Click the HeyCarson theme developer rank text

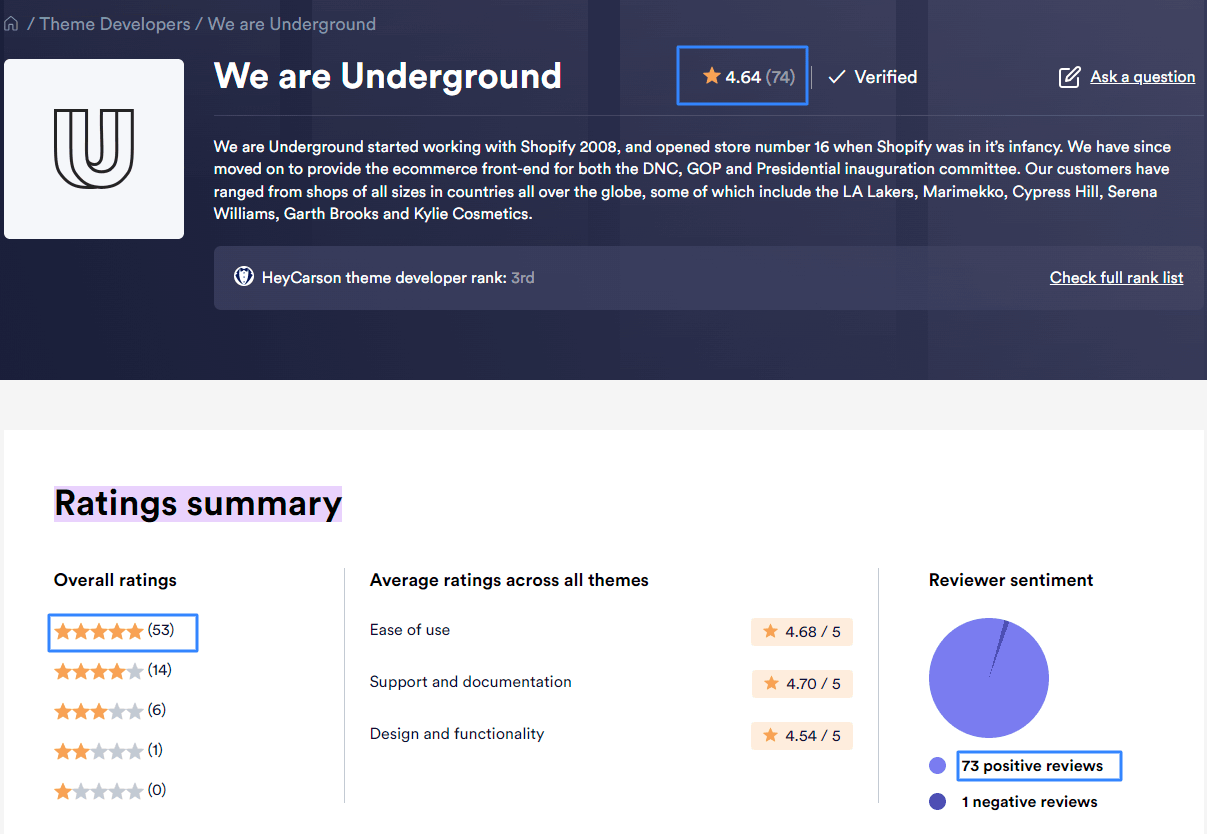pyautogui.click(x=384, y=278)
